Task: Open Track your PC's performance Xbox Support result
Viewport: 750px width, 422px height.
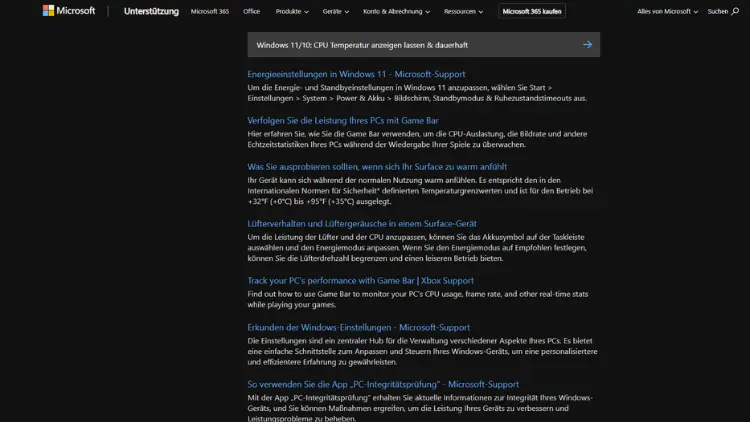Action: (x=360, y=280)
